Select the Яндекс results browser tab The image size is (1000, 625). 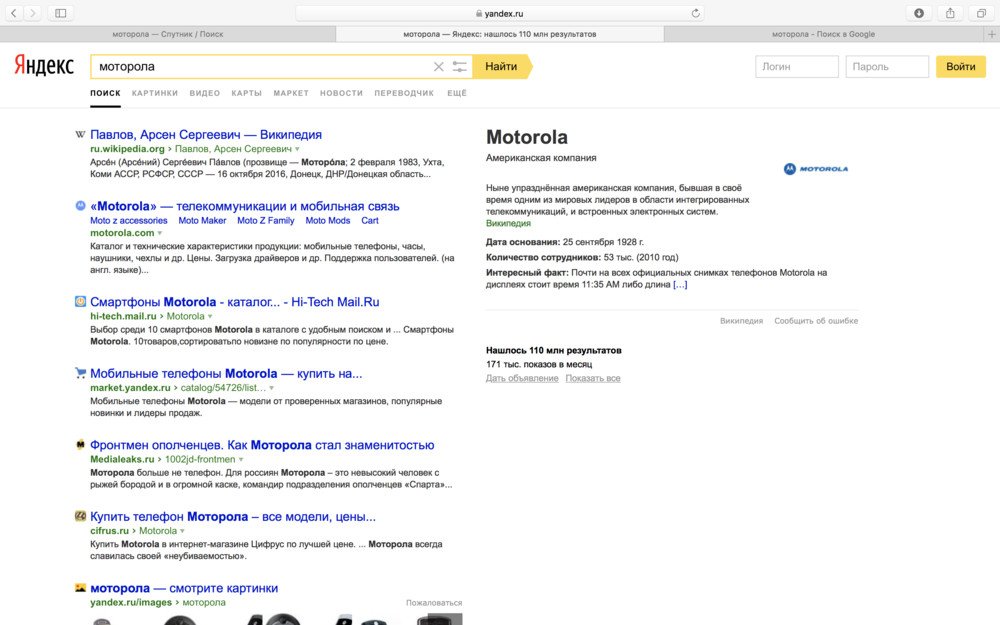click(x=500, y=34)
